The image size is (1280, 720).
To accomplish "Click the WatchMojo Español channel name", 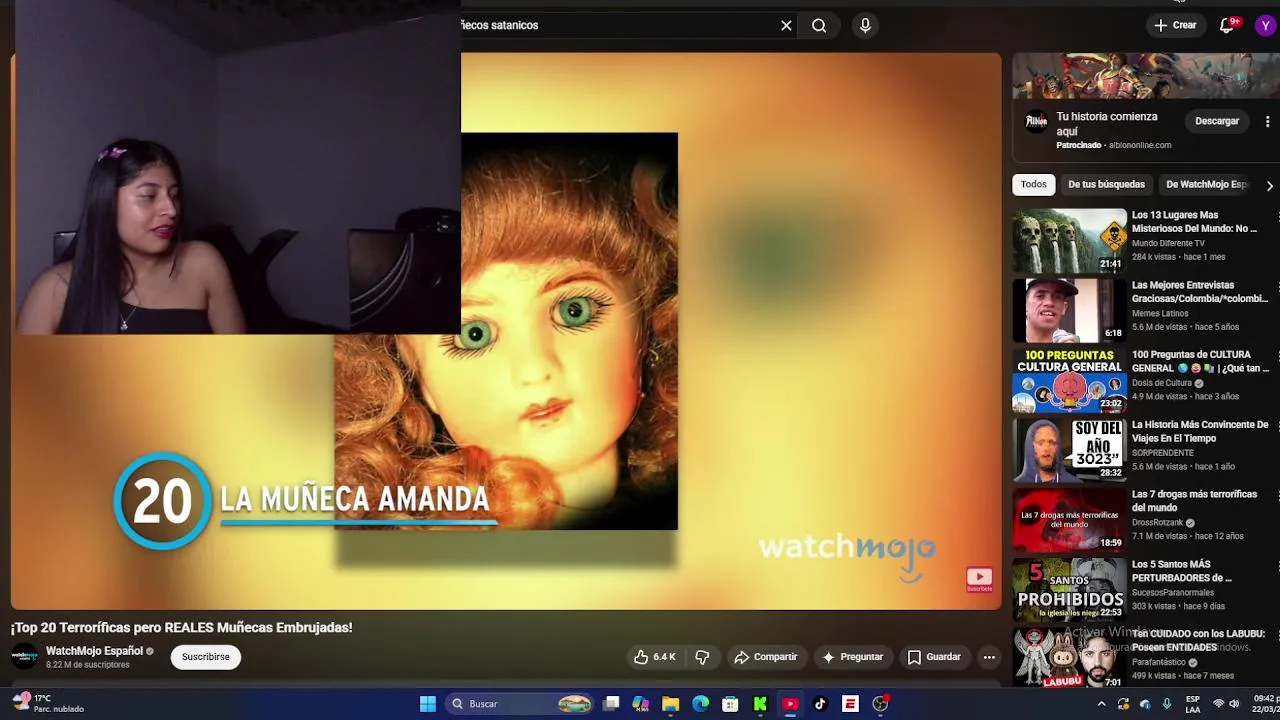I will (x=94, y=651).
